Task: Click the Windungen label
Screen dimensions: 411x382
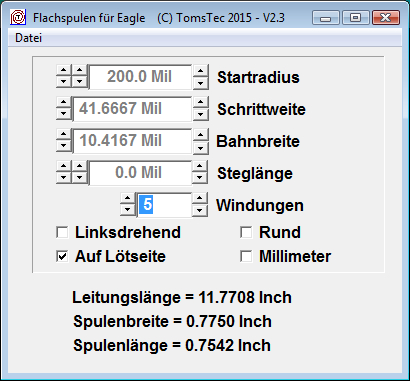Action: [x=260, y=206]
